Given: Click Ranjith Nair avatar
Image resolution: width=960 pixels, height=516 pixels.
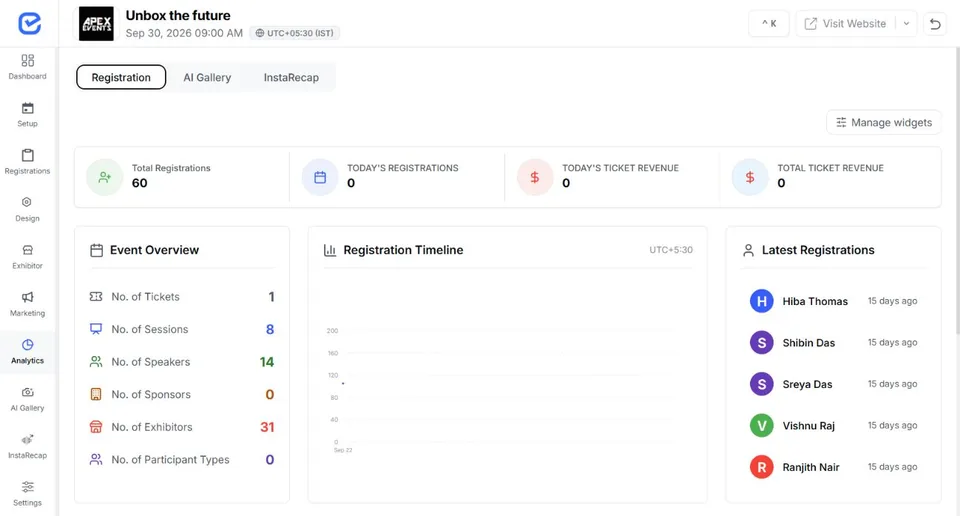Looking at the screenshot, I should pyautogui.click(x=762, y=467).
